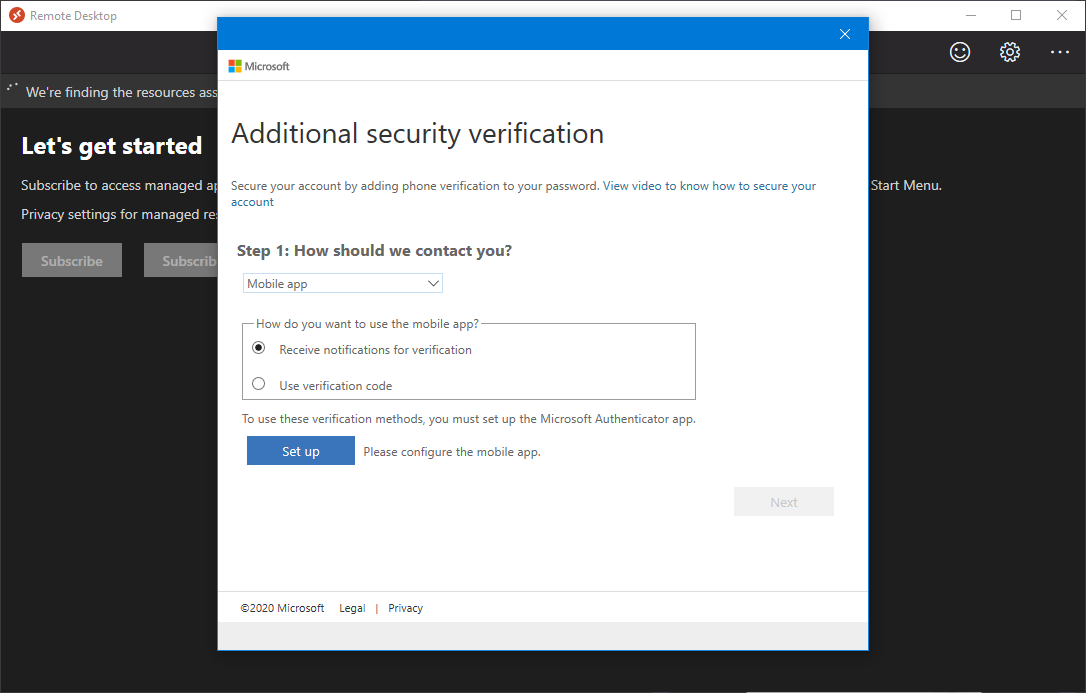Image resolution: width=1086 pixels, height=693 pixels.
Task: Click the 'Additional security verification' title
Action: [418, 134]
